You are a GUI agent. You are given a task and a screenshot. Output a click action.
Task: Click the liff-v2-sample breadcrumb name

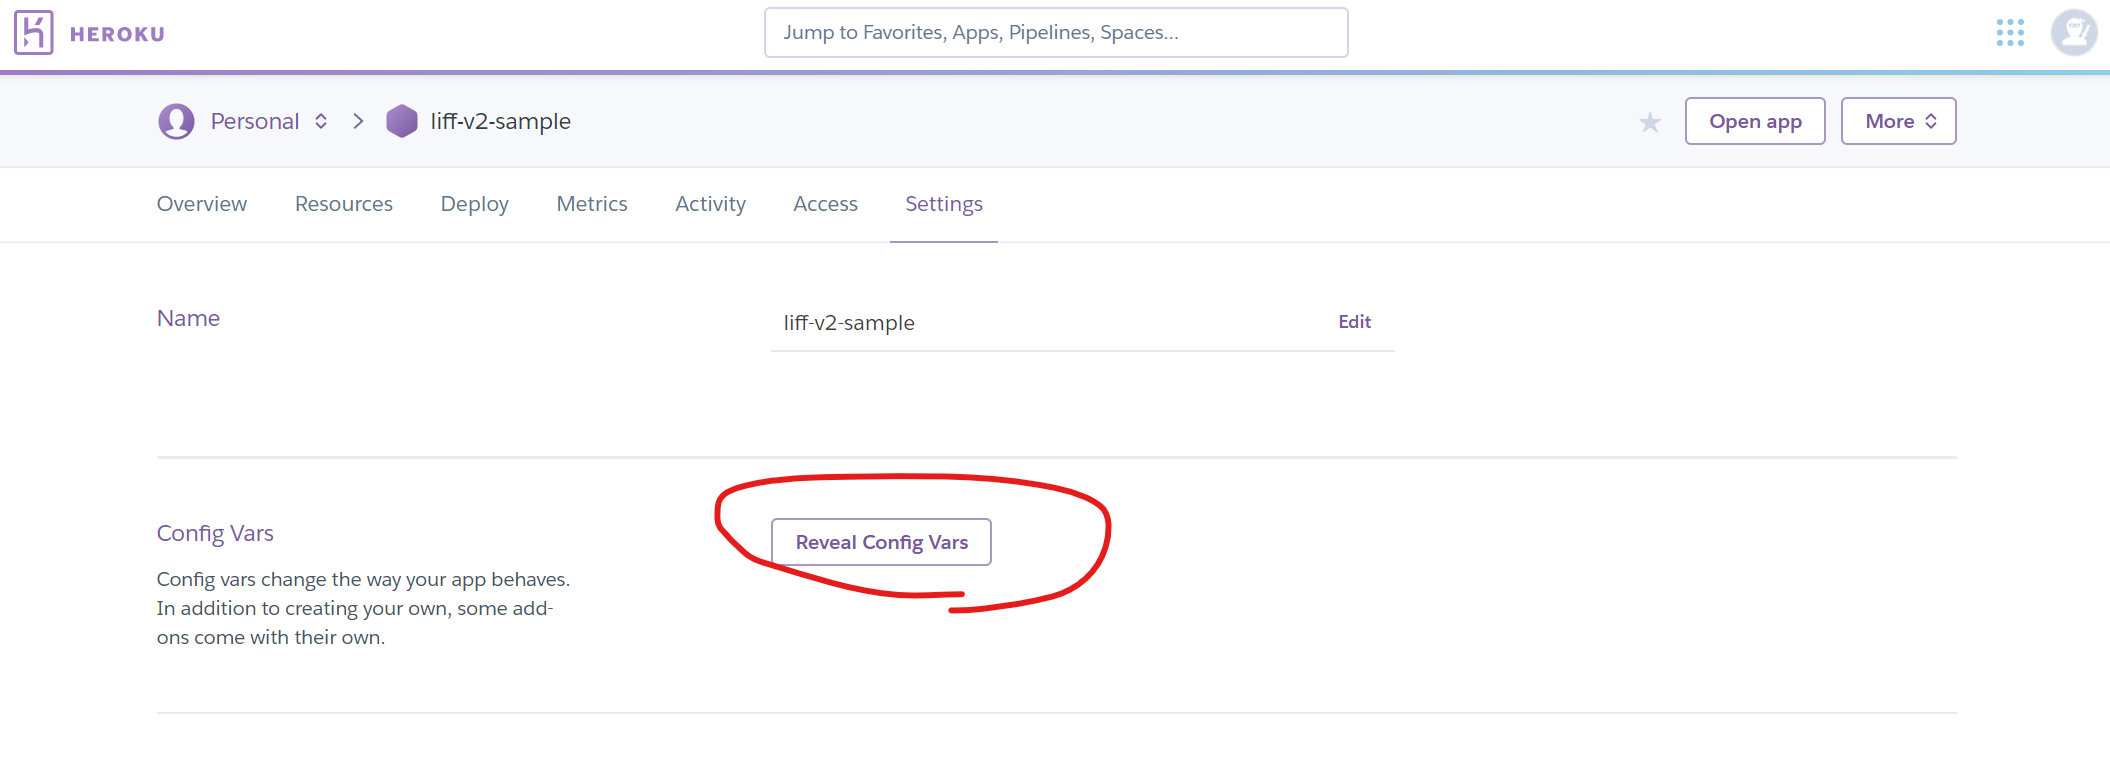[500, 121]
